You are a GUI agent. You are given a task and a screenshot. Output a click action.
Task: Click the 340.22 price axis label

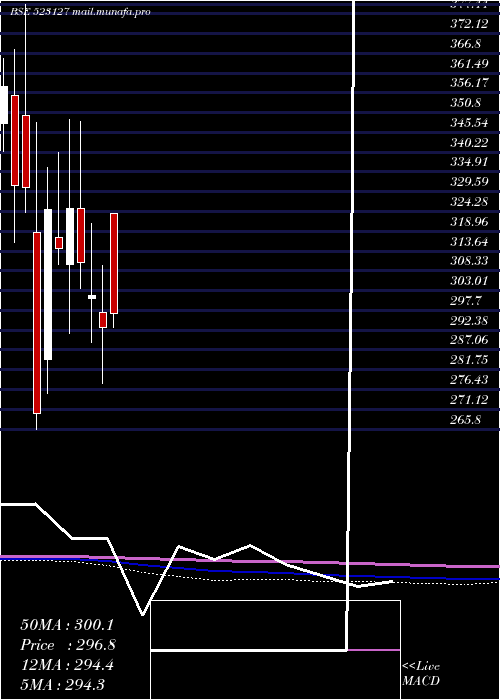point(469,142)
